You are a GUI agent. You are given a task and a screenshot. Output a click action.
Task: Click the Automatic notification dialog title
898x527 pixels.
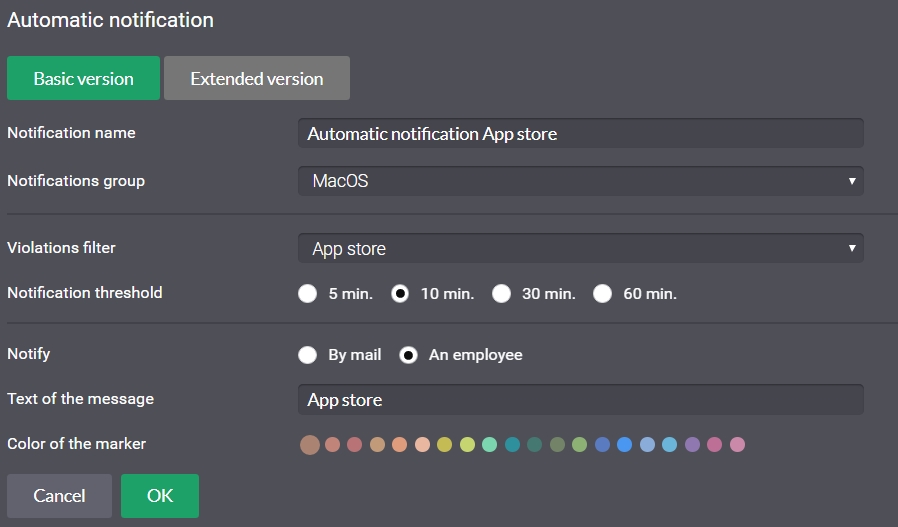(111, 20)
